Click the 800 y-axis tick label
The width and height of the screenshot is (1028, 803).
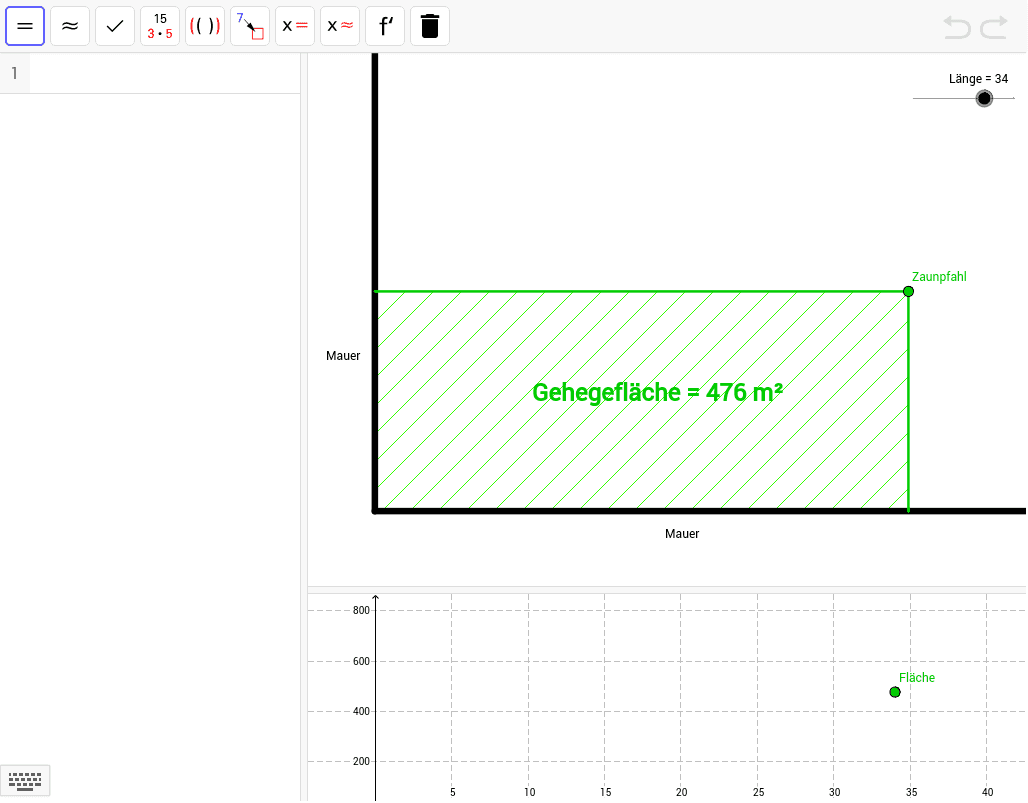[361, 610]
